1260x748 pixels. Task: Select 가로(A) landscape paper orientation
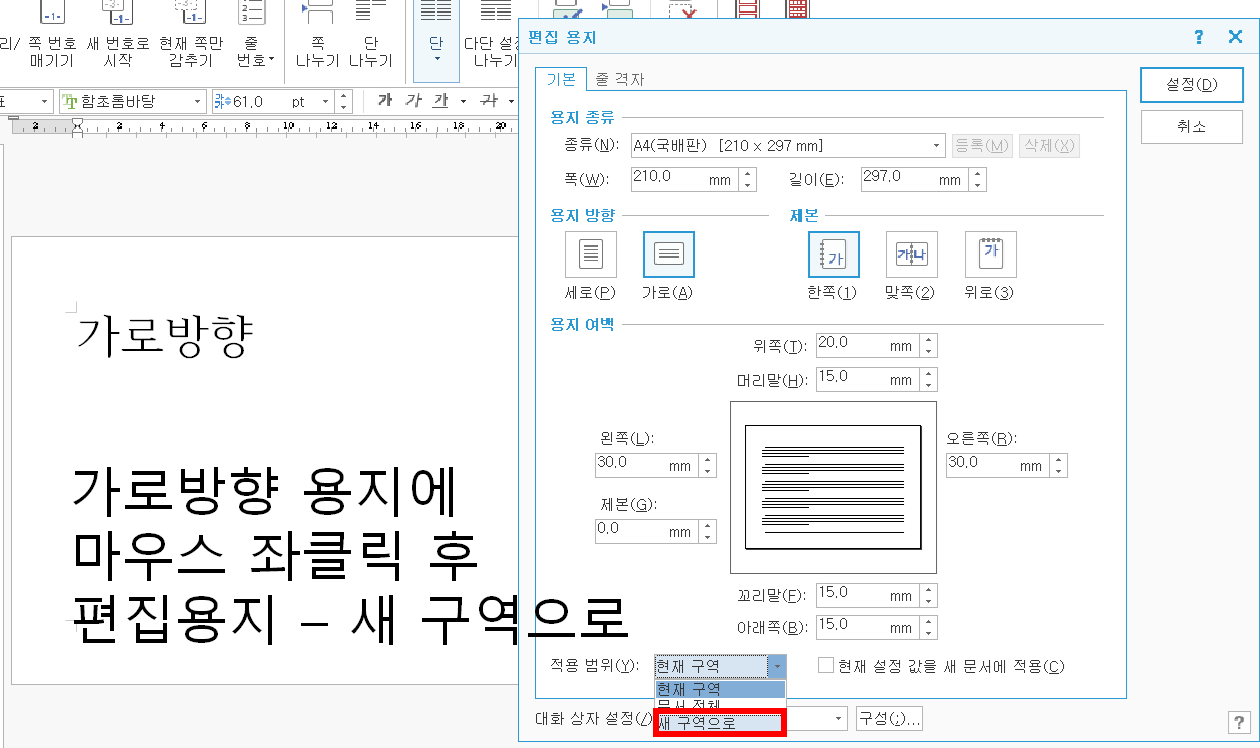tap(667, 253)
